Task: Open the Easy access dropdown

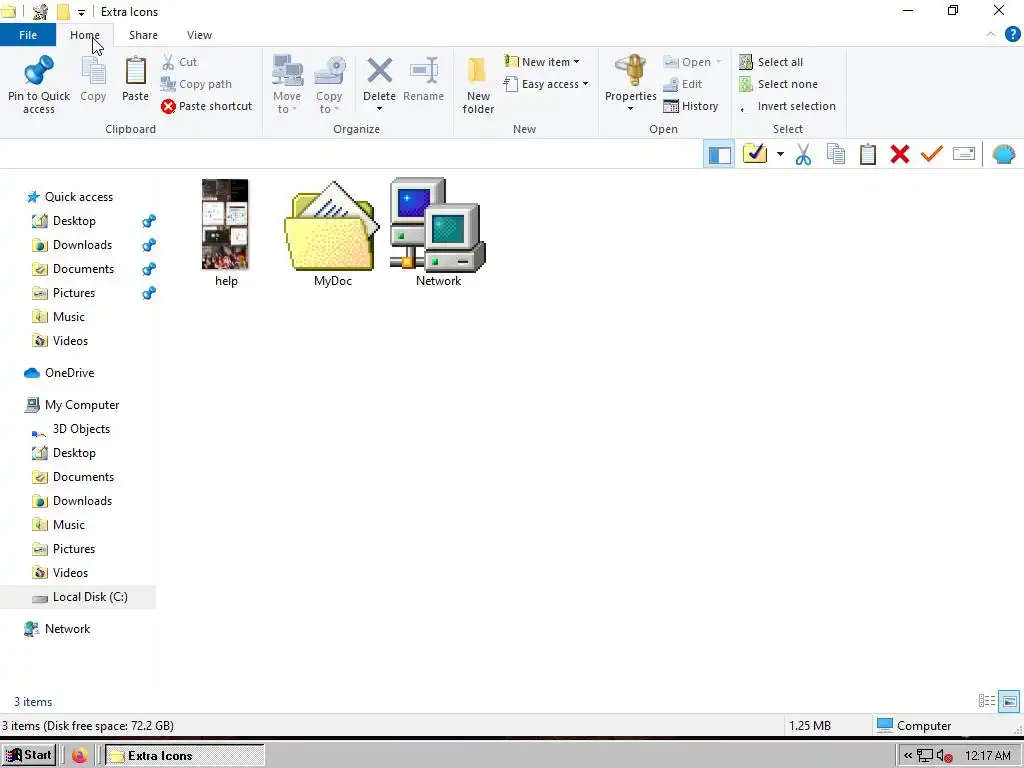Action: (x=585, y=84)
